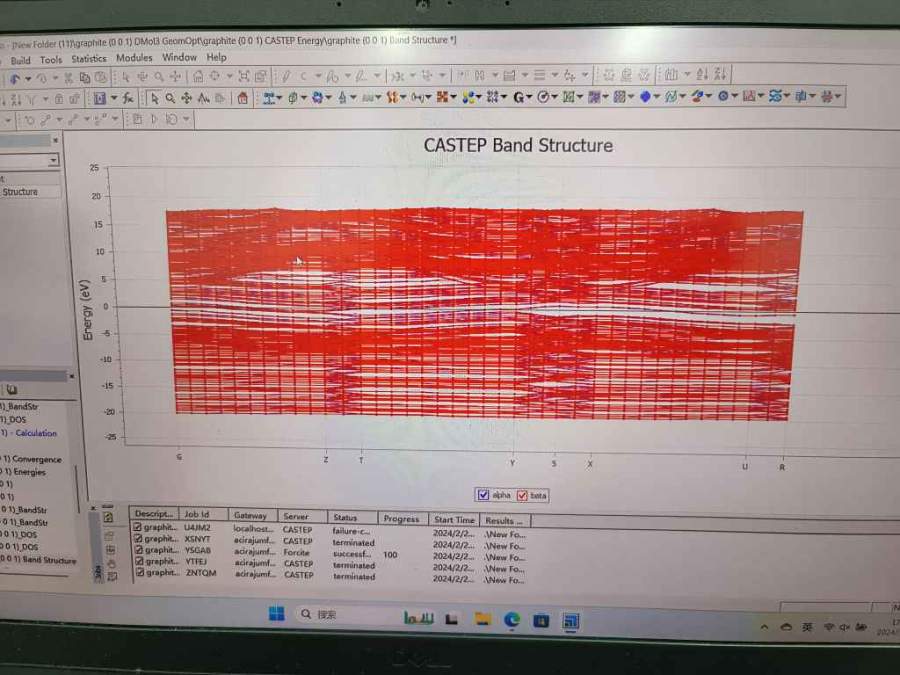Expand the dropdown in the left panel
This screenshot has height=675, width=900.
pyautogui.click(x=53, y=160)
